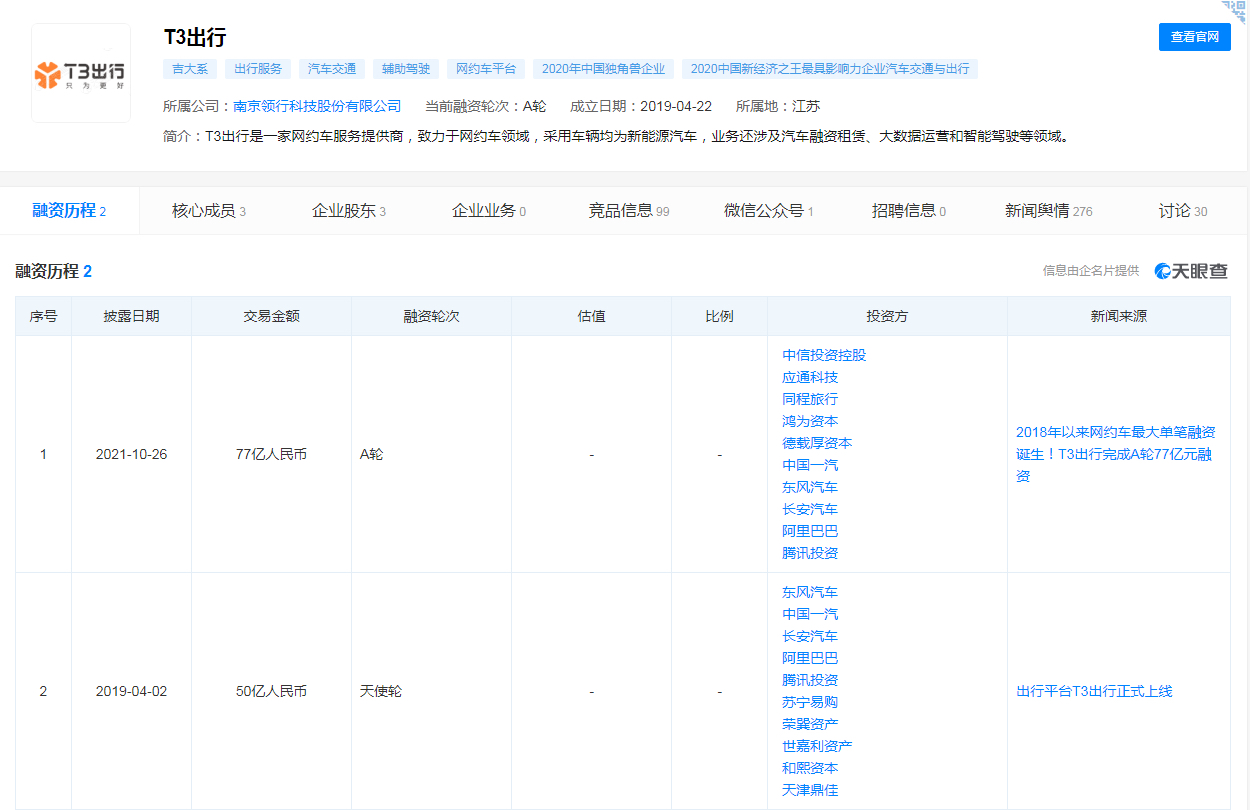1250x810 pixels.
Task: Select the 吉大系 tag
Action: (x=189, y=69)
